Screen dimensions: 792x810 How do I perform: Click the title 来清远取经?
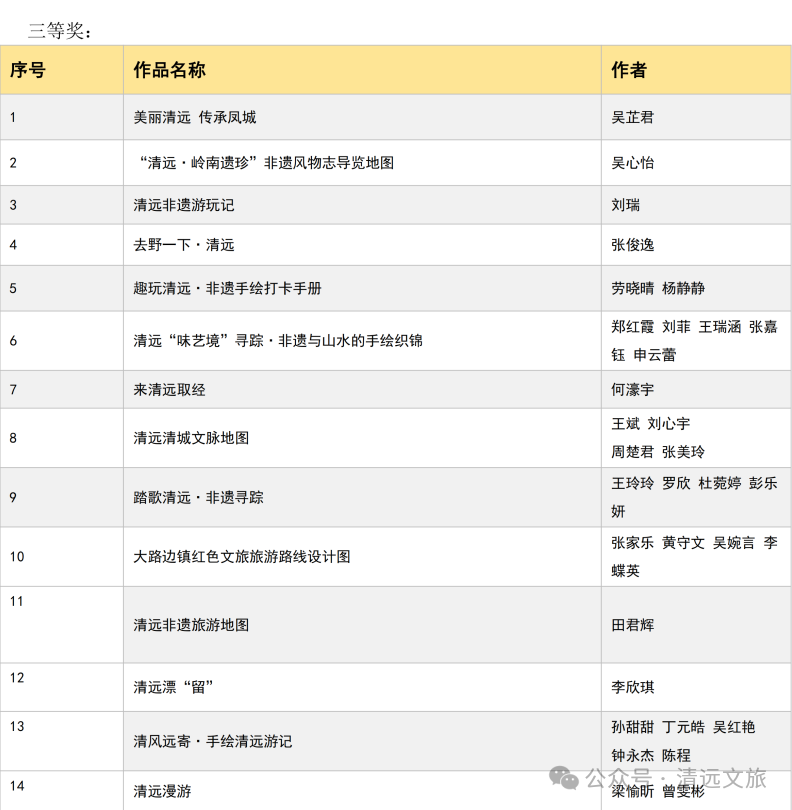coord(169,390)
